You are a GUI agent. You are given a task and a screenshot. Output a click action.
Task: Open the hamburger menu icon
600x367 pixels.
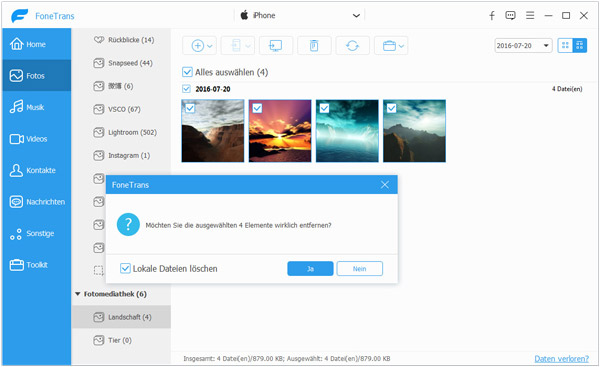click(x=530, y=15)
